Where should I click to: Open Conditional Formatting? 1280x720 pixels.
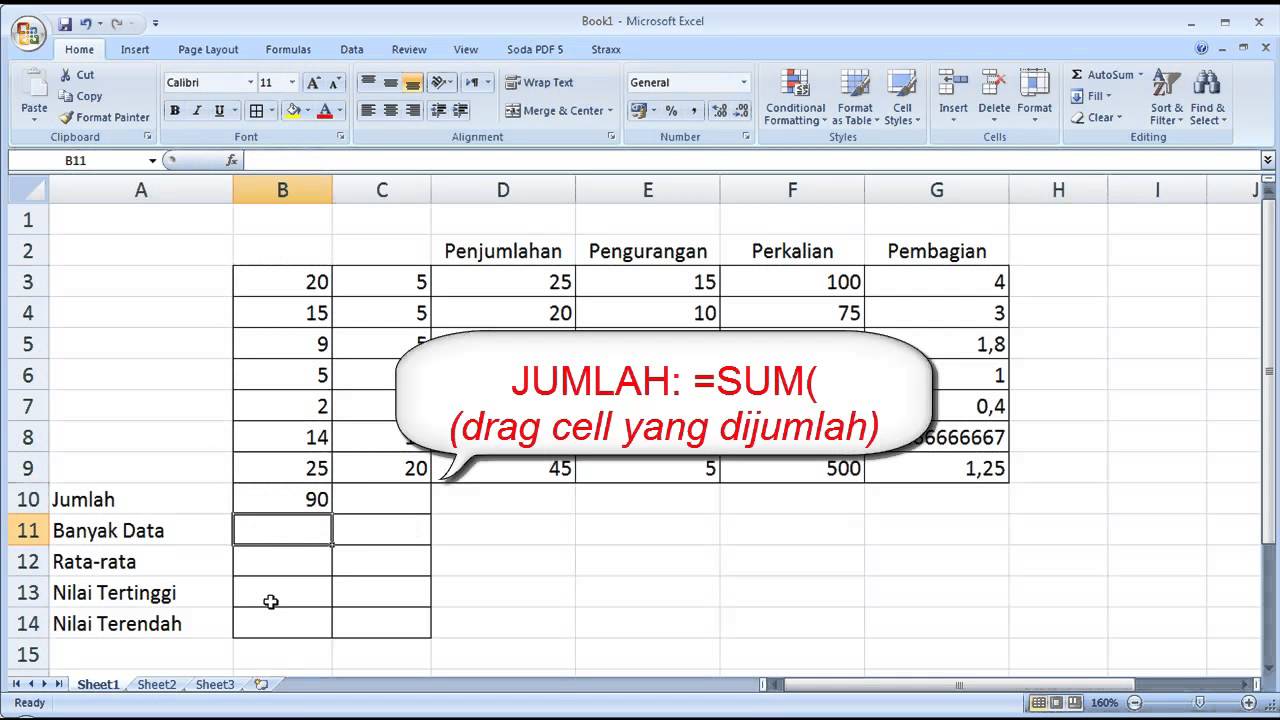pos(795,97)
